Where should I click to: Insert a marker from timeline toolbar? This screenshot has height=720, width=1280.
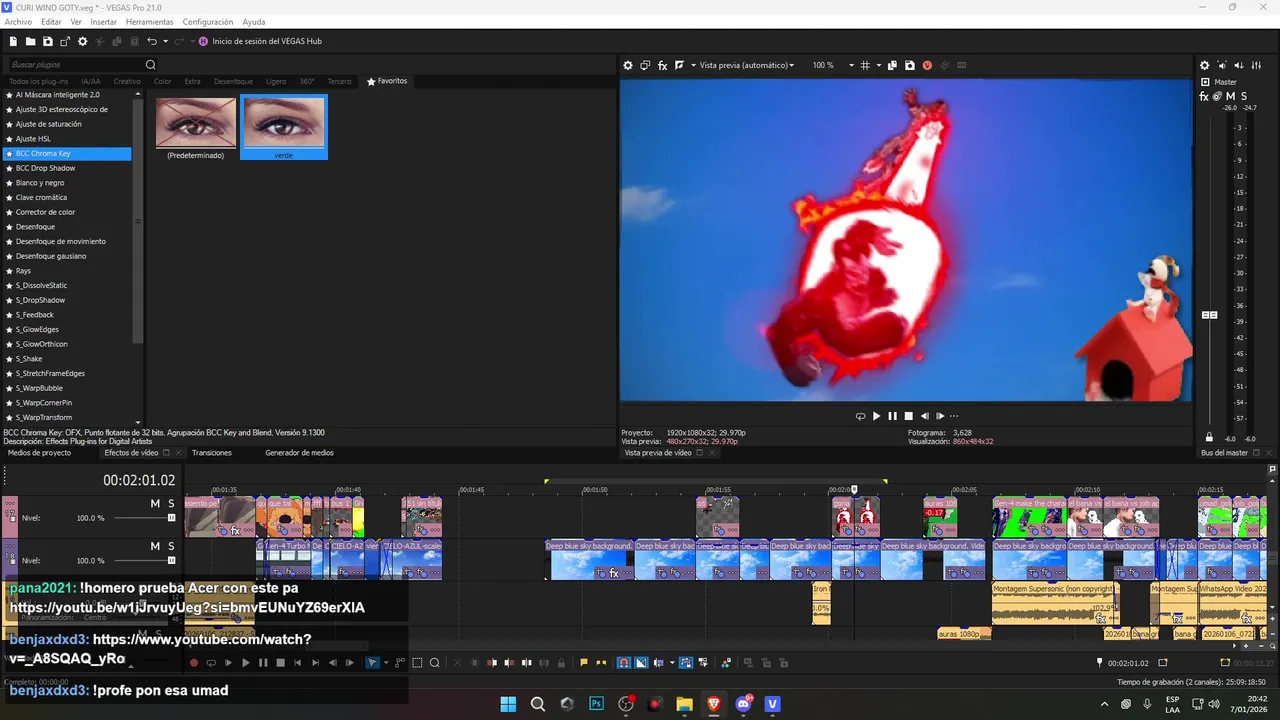coord(584,662)
